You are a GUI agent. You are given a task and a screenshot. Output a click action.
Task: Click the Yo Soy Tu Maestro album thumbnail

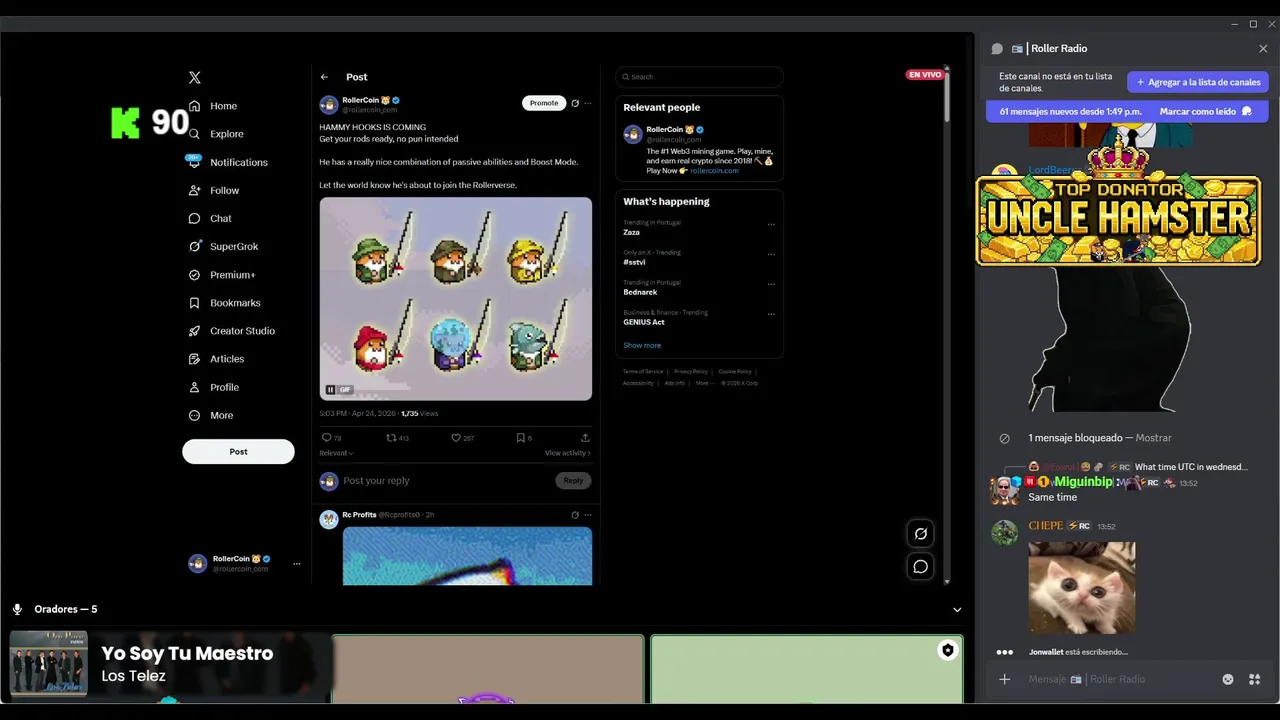(x=49, y=663)
